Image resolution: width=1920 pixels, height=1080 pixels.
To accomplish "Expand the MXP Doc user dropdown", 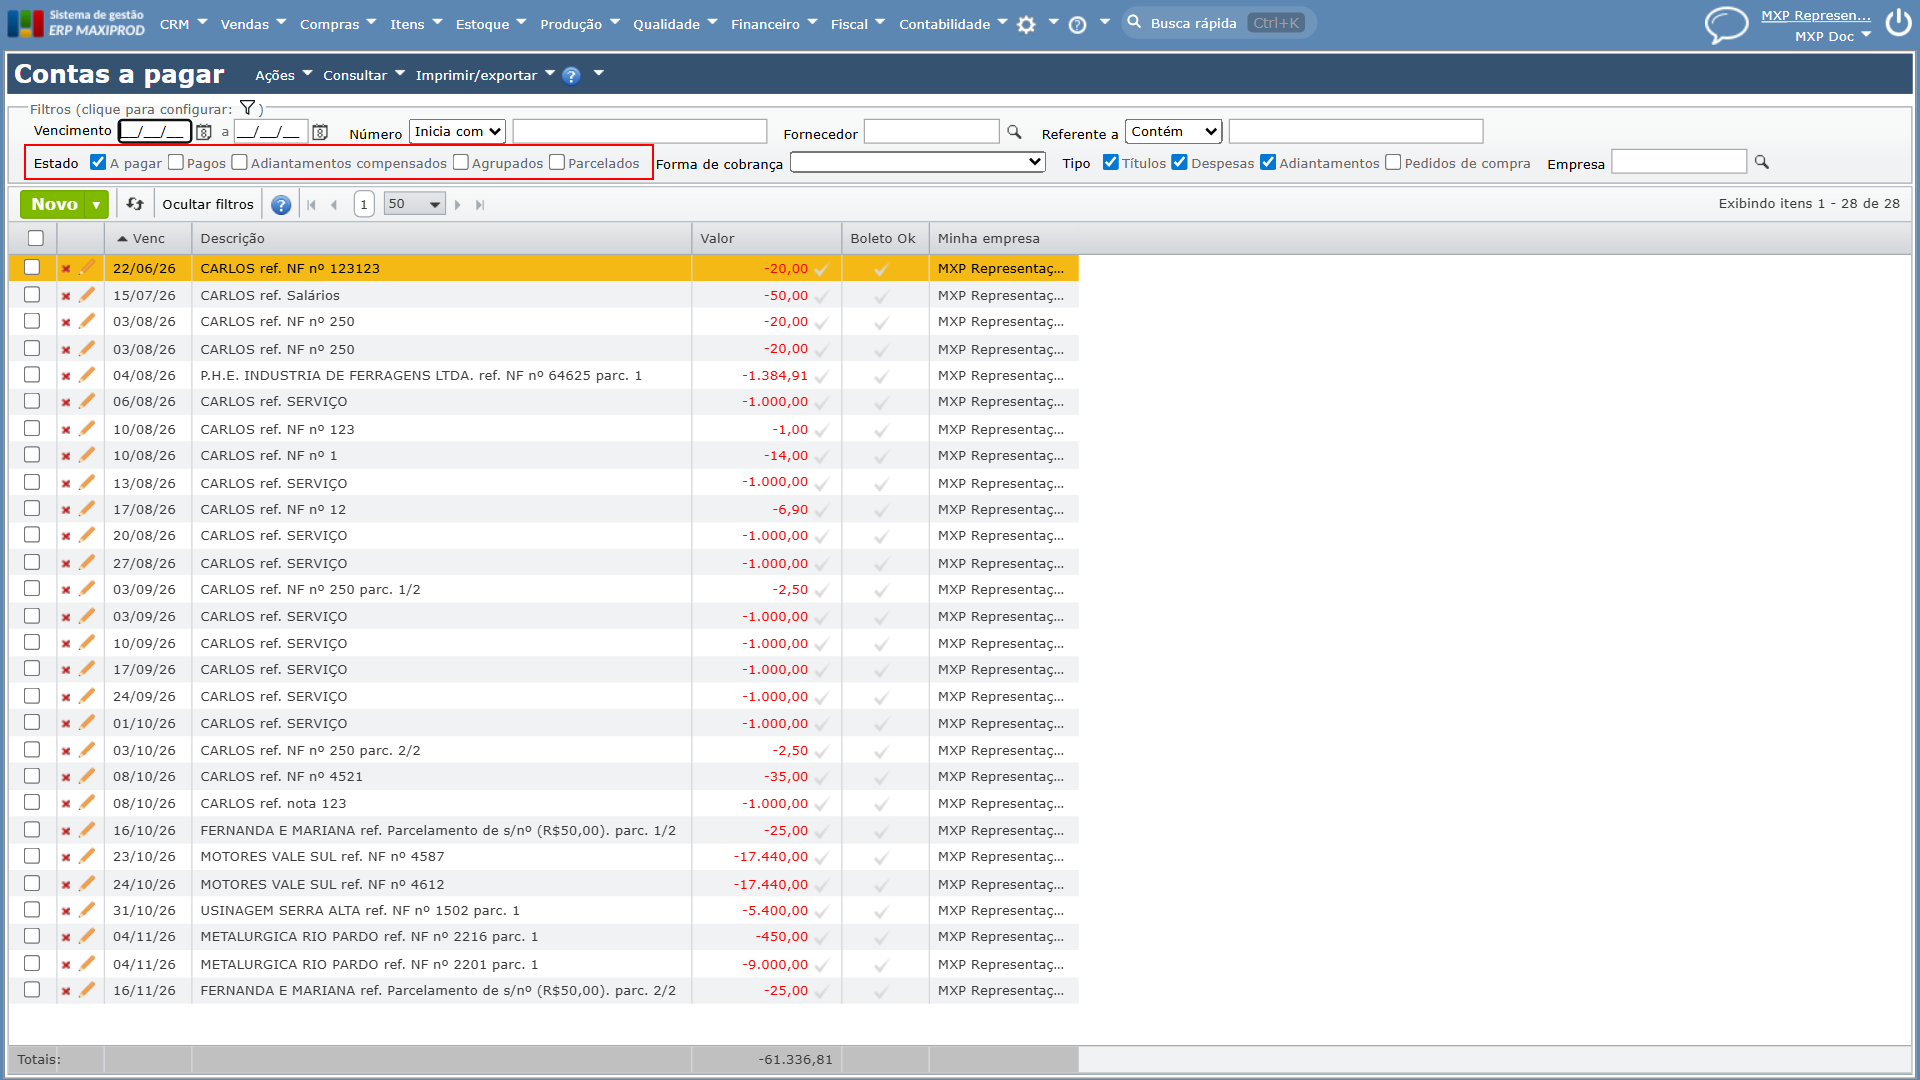I will click(1833, 36).
